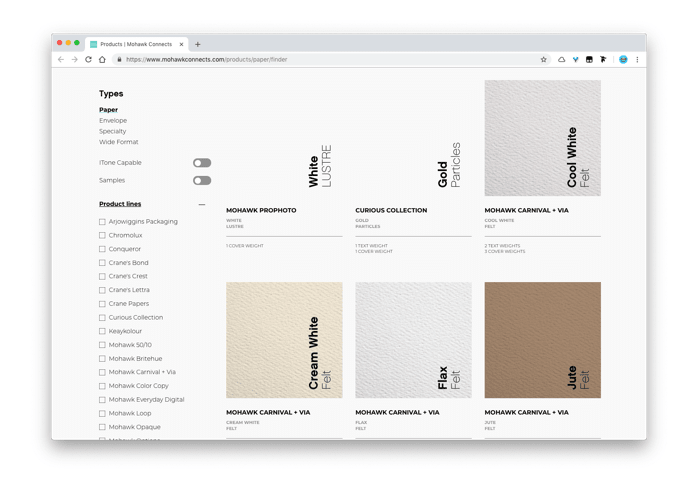Open the Mohawk Prophoto product link
This screenshot has width=696, height=488.
coord(261,211)
